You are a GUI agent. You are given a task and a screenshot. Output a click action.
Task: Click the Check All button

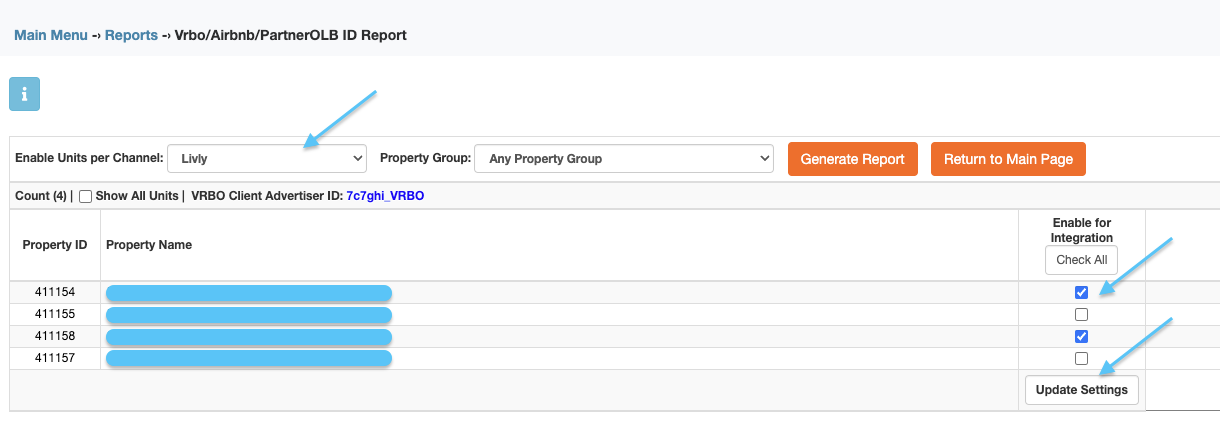1081,260
